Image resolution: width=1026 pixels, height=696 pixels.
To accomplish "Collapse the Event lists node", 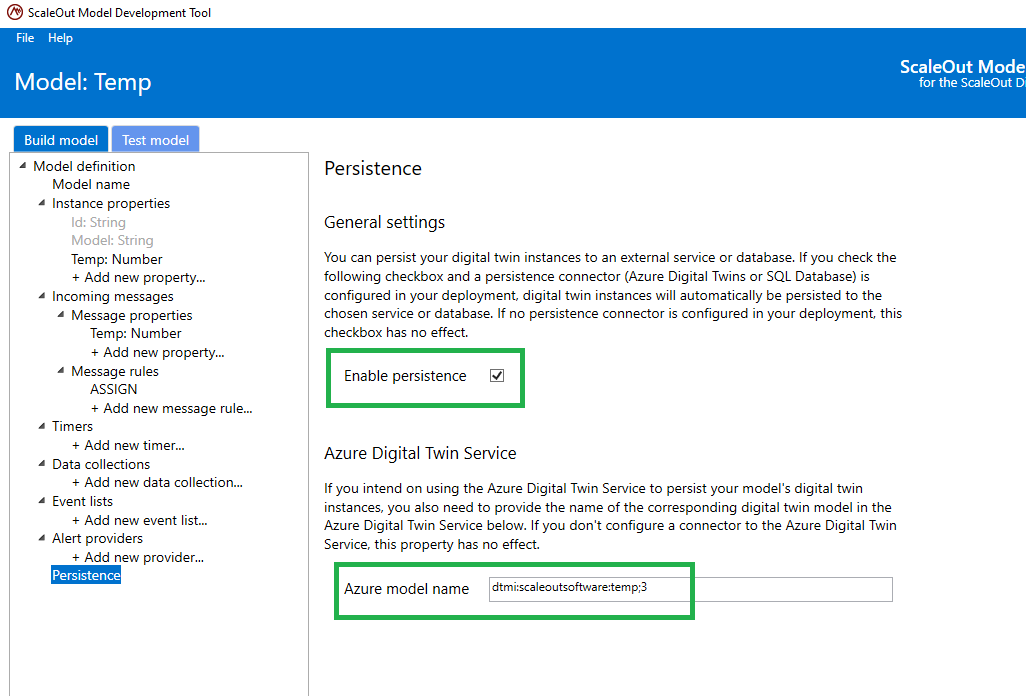I will 42,501.
